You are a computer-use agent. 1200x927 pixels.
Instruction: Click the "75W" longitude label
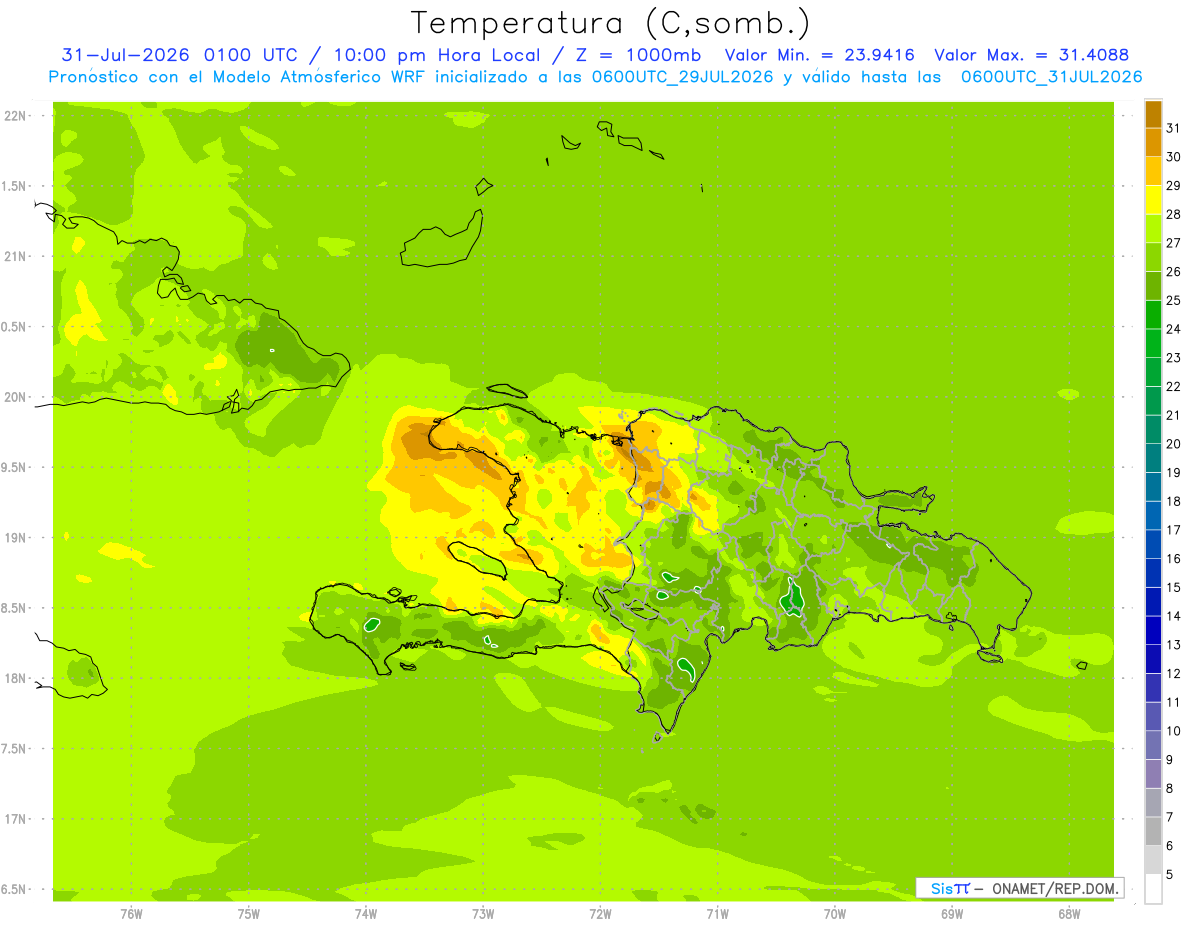(249, 913)
